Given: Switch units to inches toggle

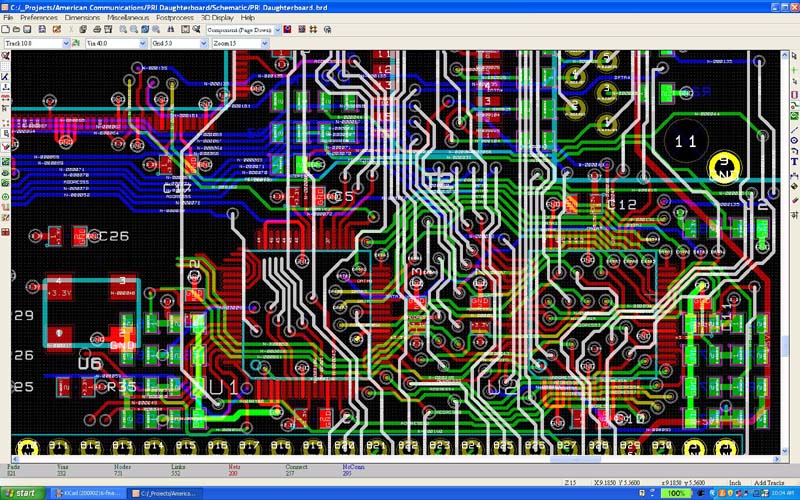Looking at the screenshot, I should [5, 88].
